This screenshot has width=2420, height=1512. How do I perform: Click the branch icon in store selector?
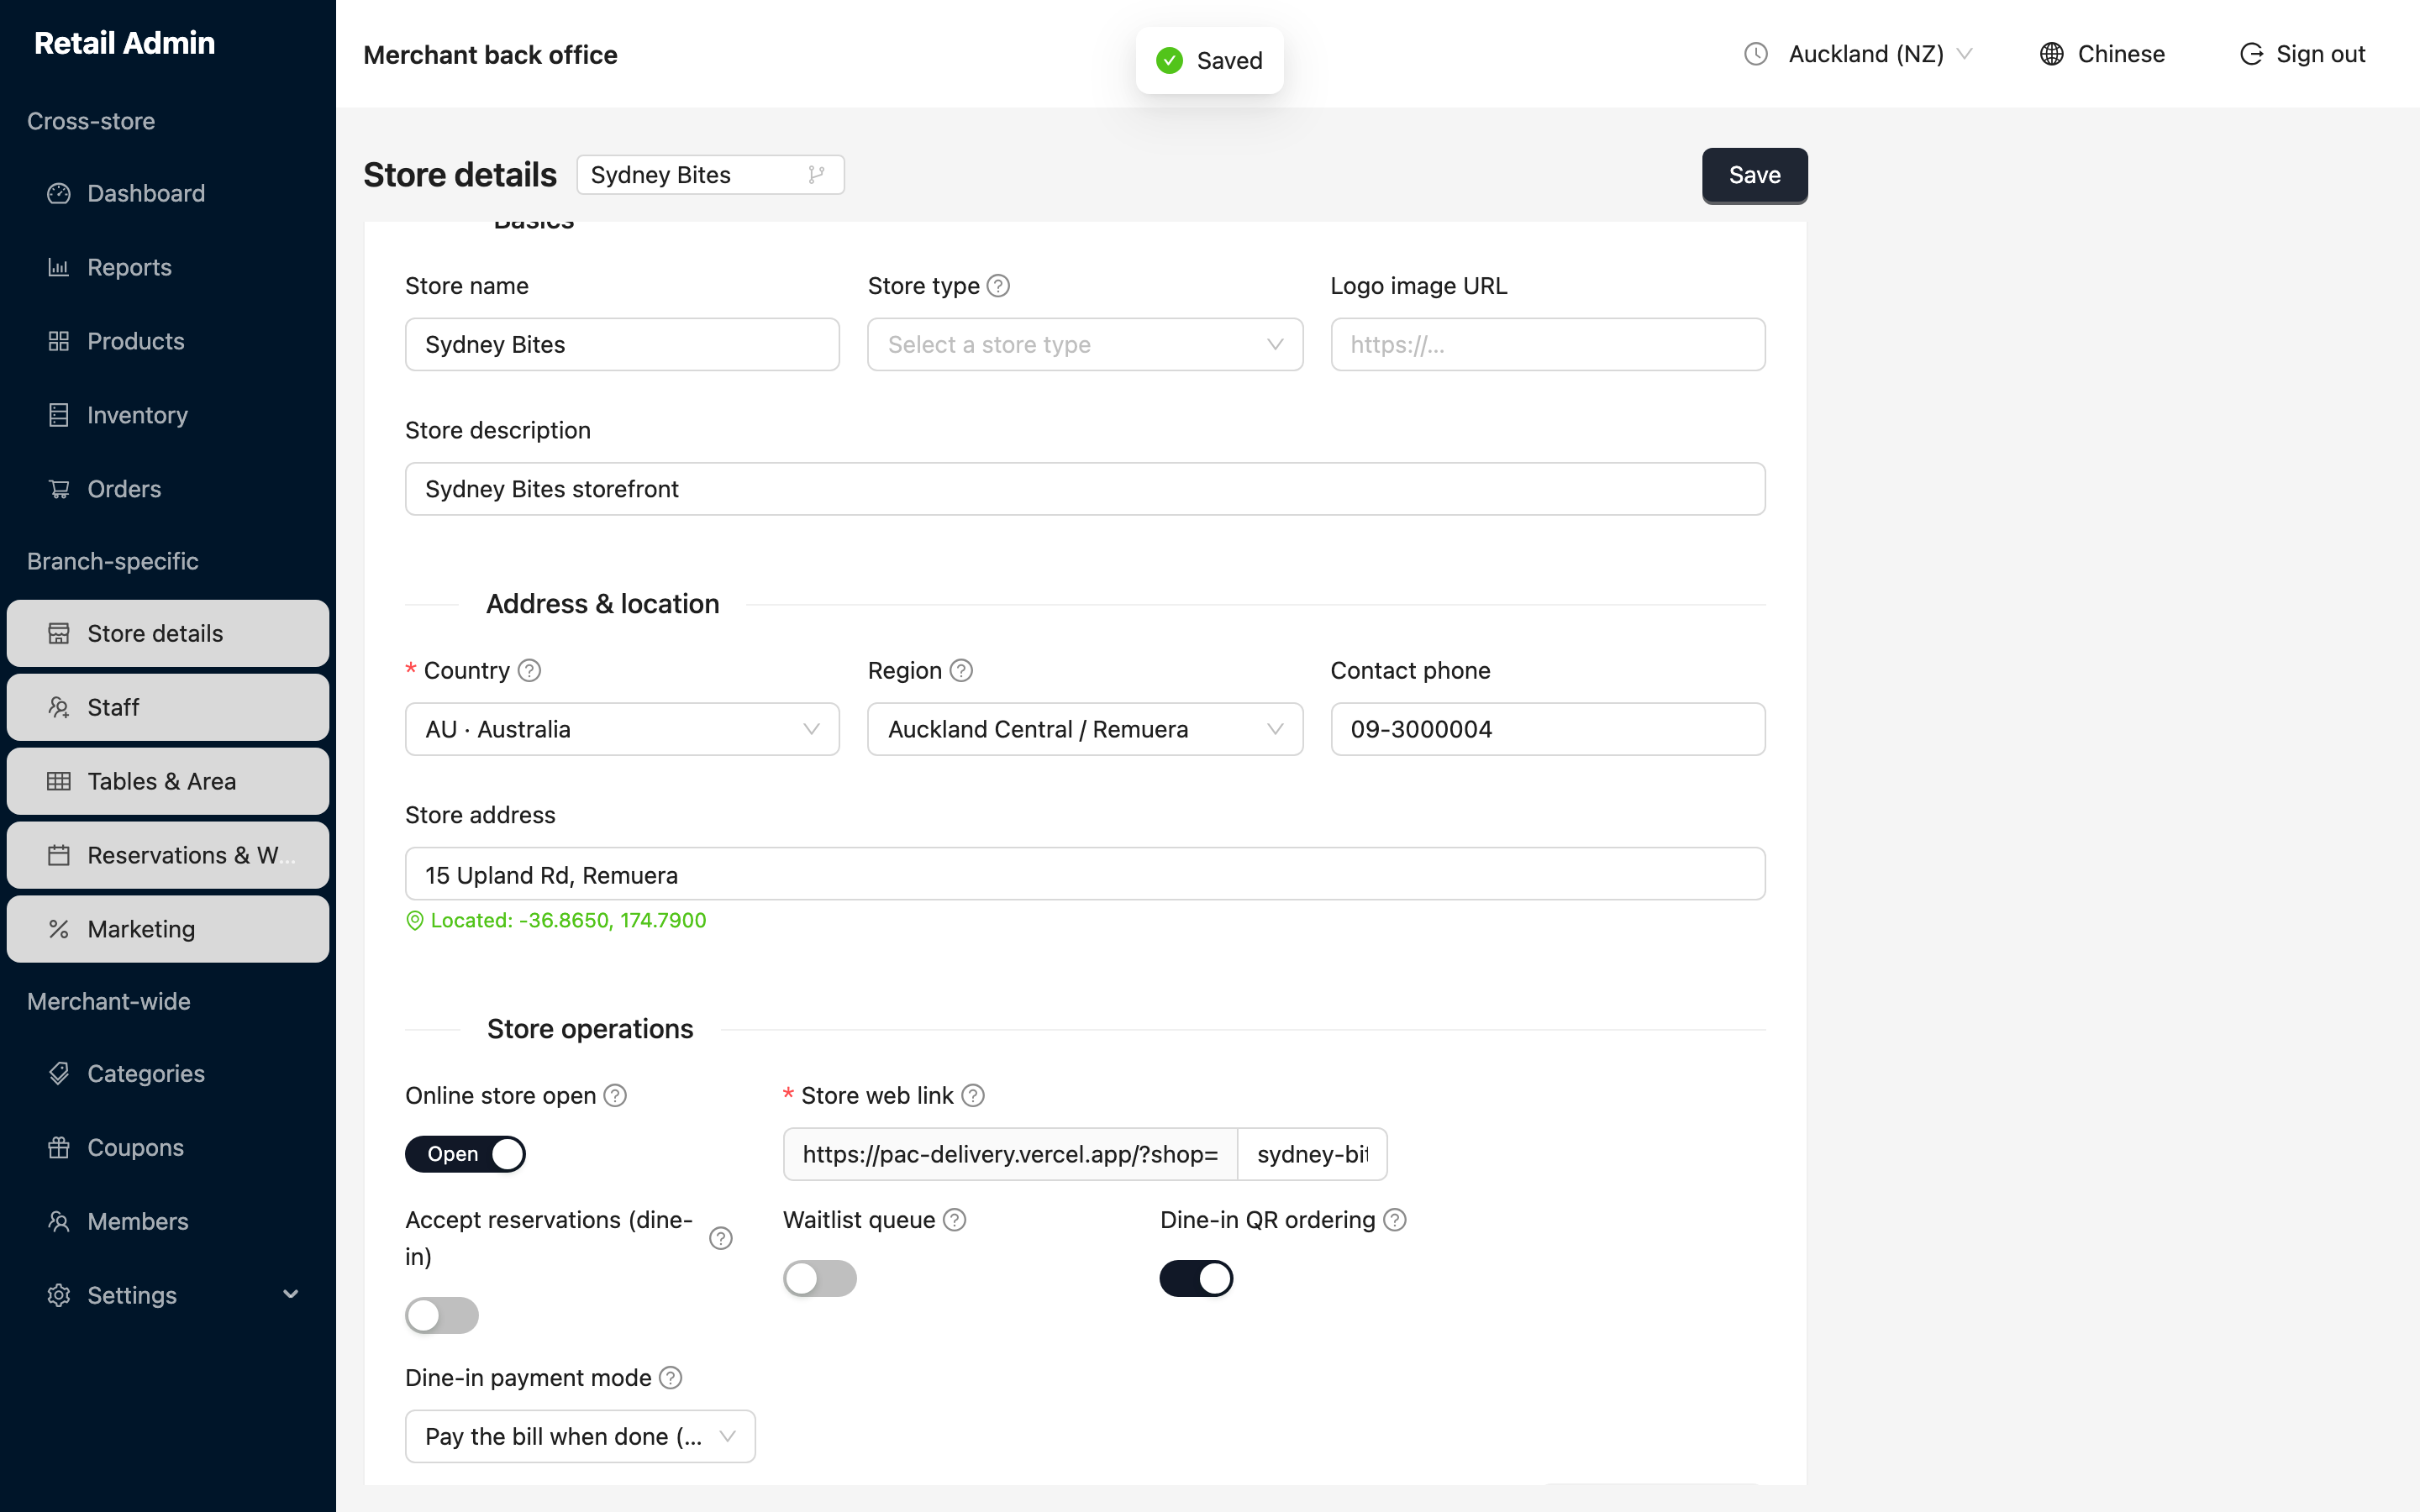(x=817, y=174)
